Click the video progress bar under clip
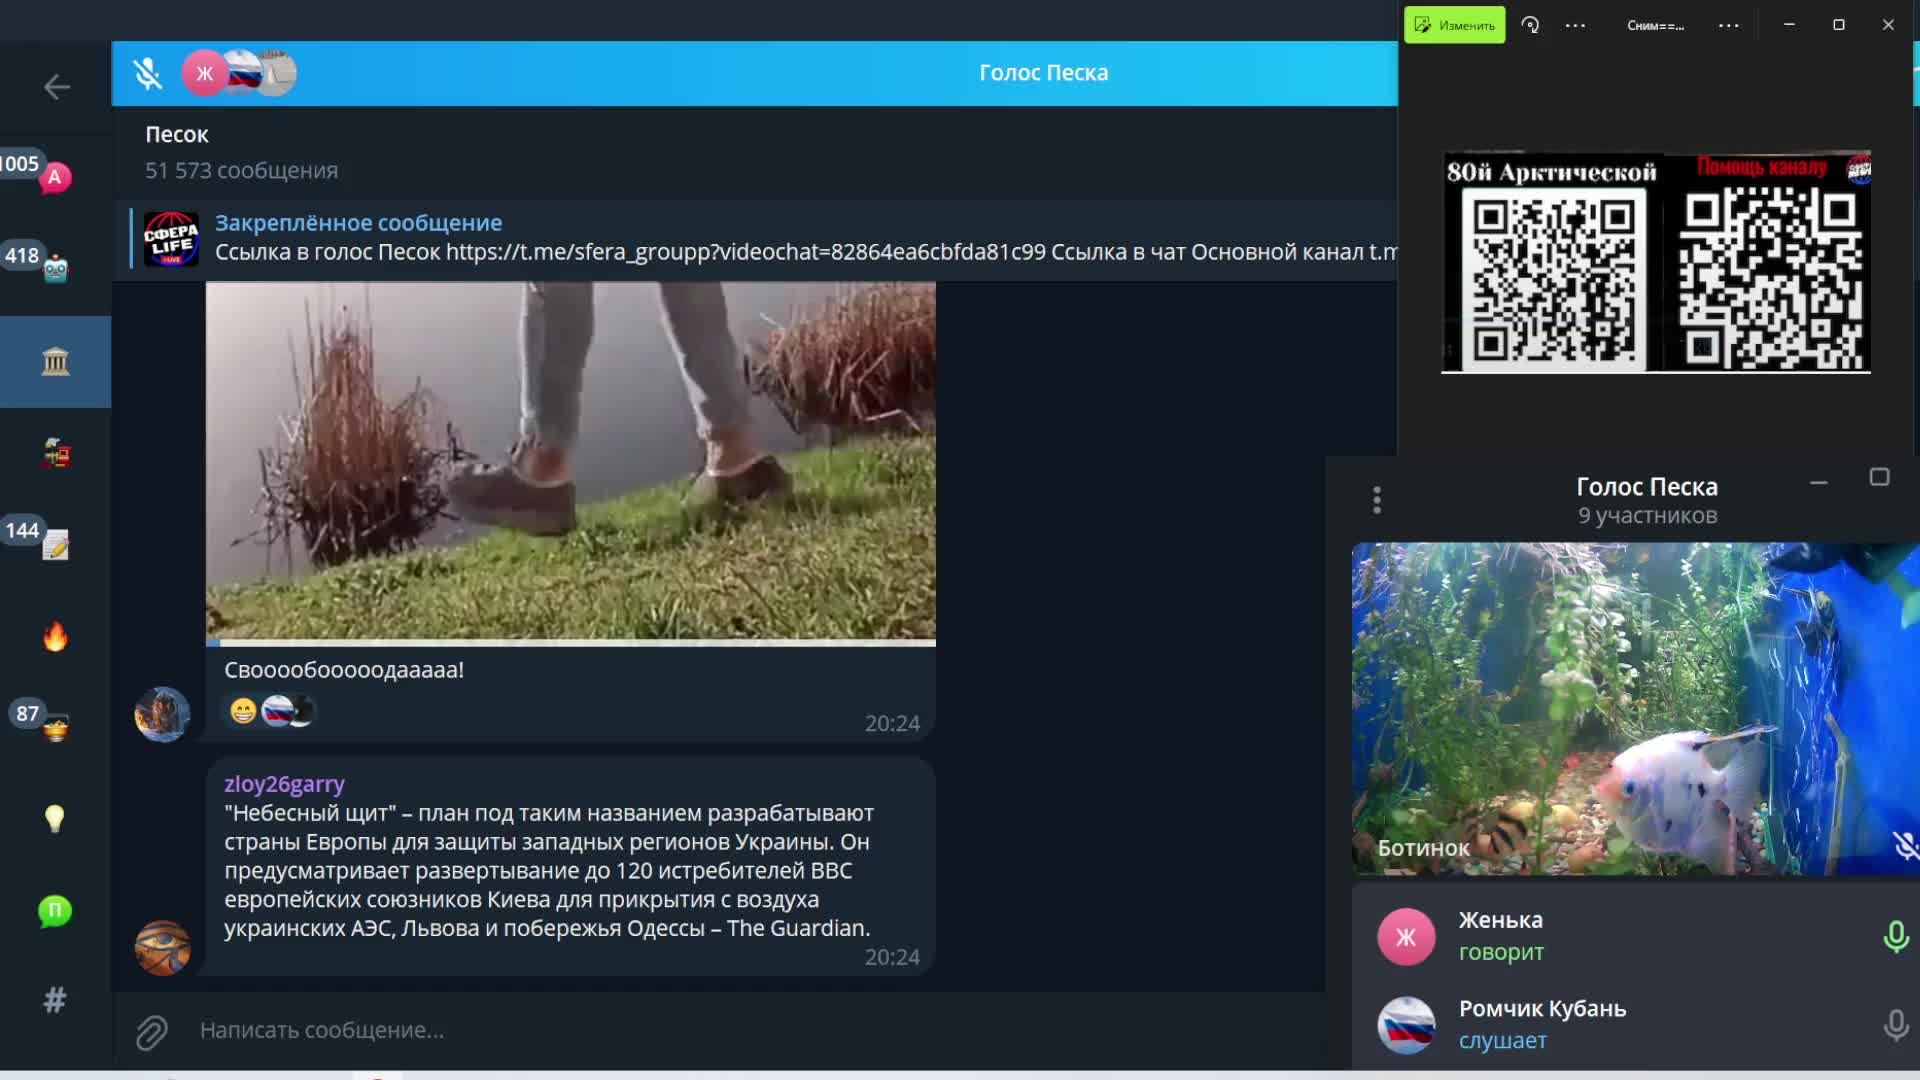Image resolution: width=1920 pixels, height=1080 pixels. pos(570,642)
